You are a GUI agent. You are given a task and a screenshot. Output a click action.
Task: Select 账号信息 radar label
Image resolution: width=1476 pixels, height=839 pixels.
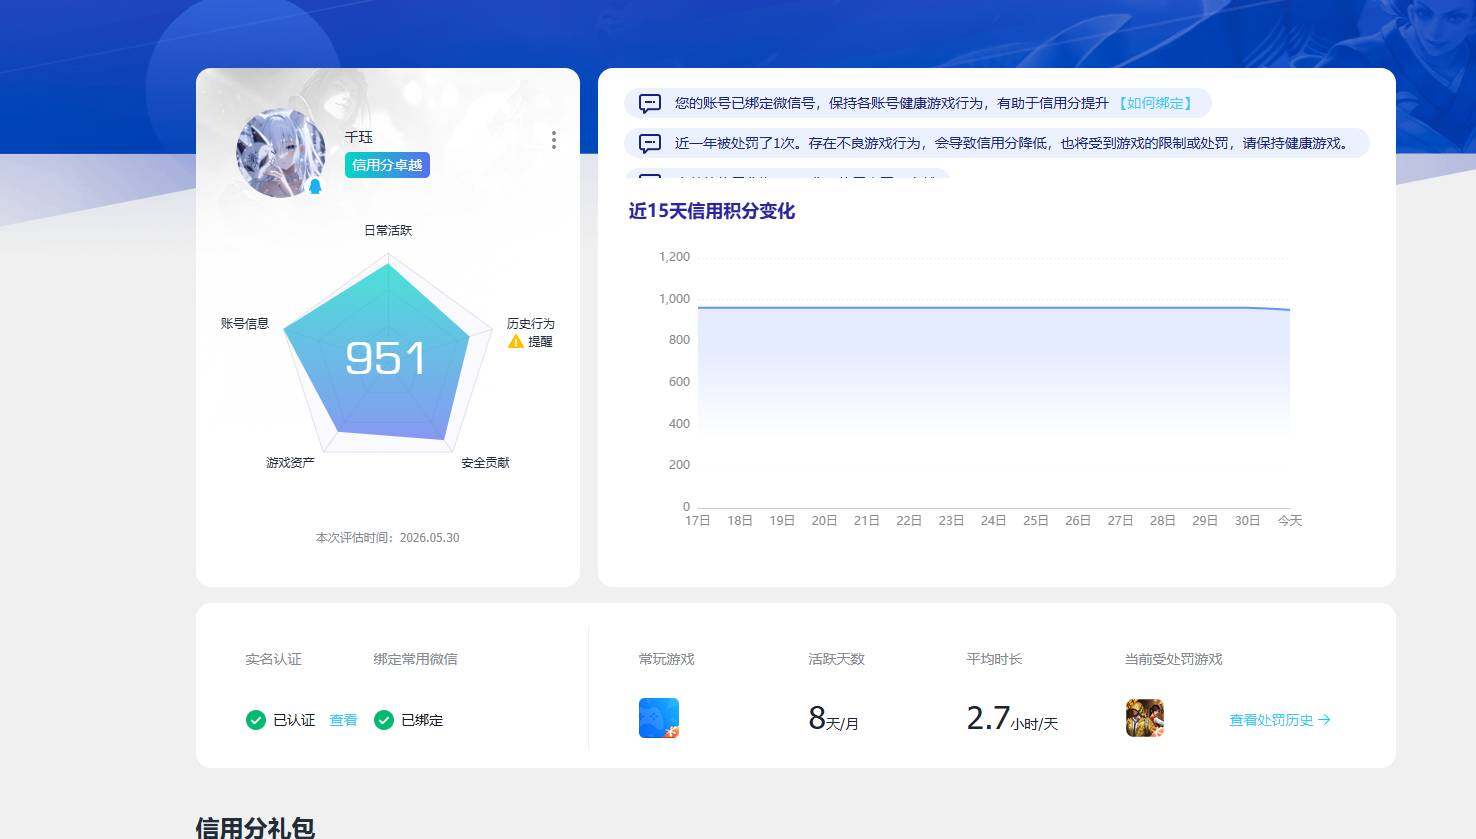click(245, 323)
